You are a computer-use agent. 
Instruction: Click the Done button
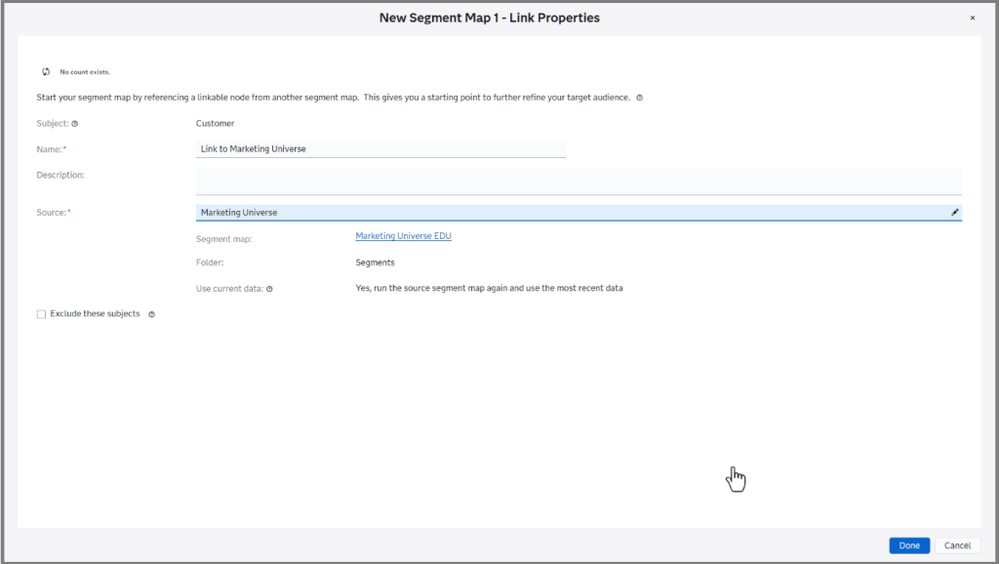(909, 546)
